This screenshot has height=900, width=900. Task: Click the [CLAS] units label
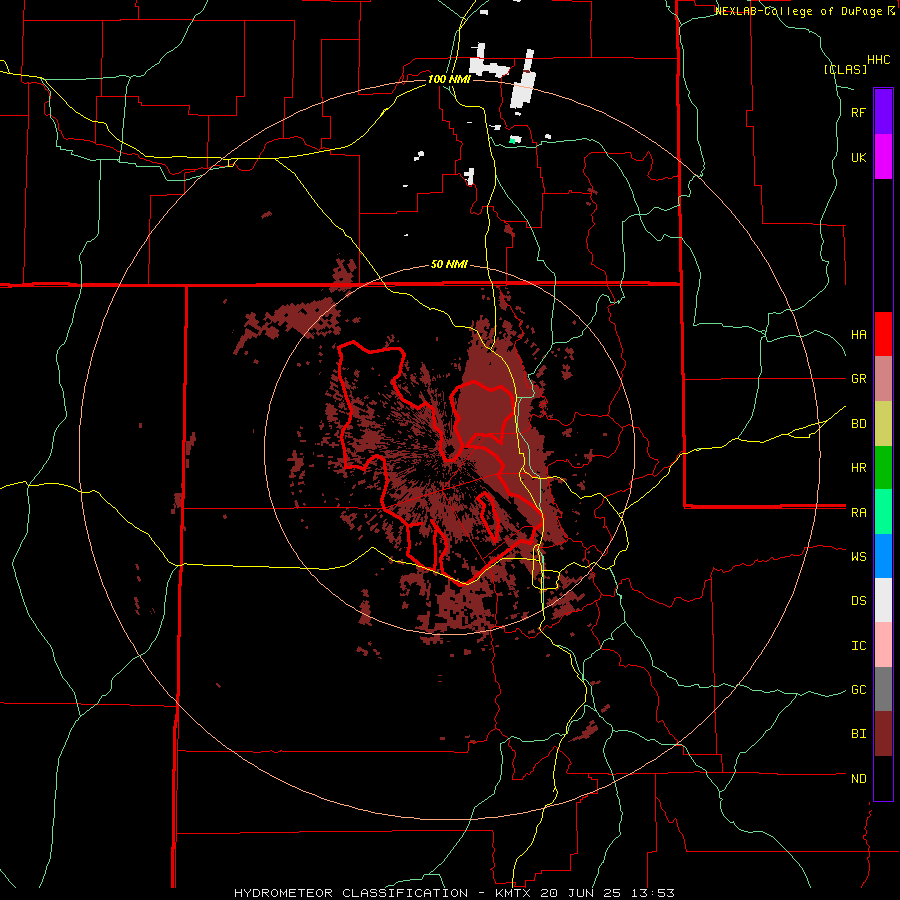[845, 69]
